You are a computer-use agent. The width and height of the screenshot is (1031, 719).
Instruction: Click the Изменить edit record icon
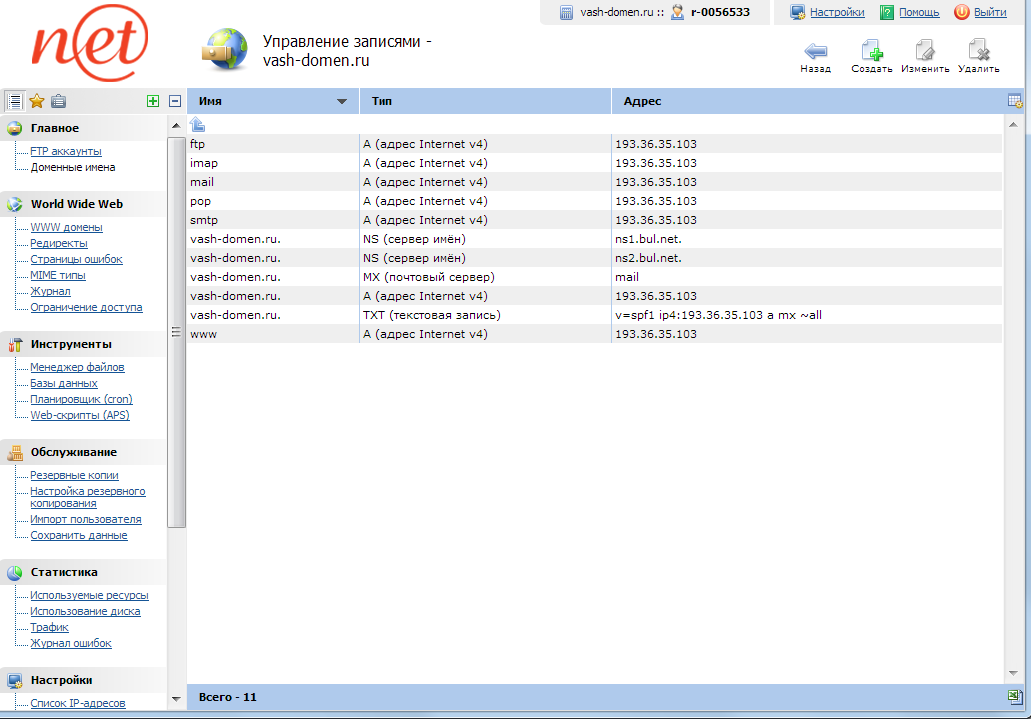925,51
